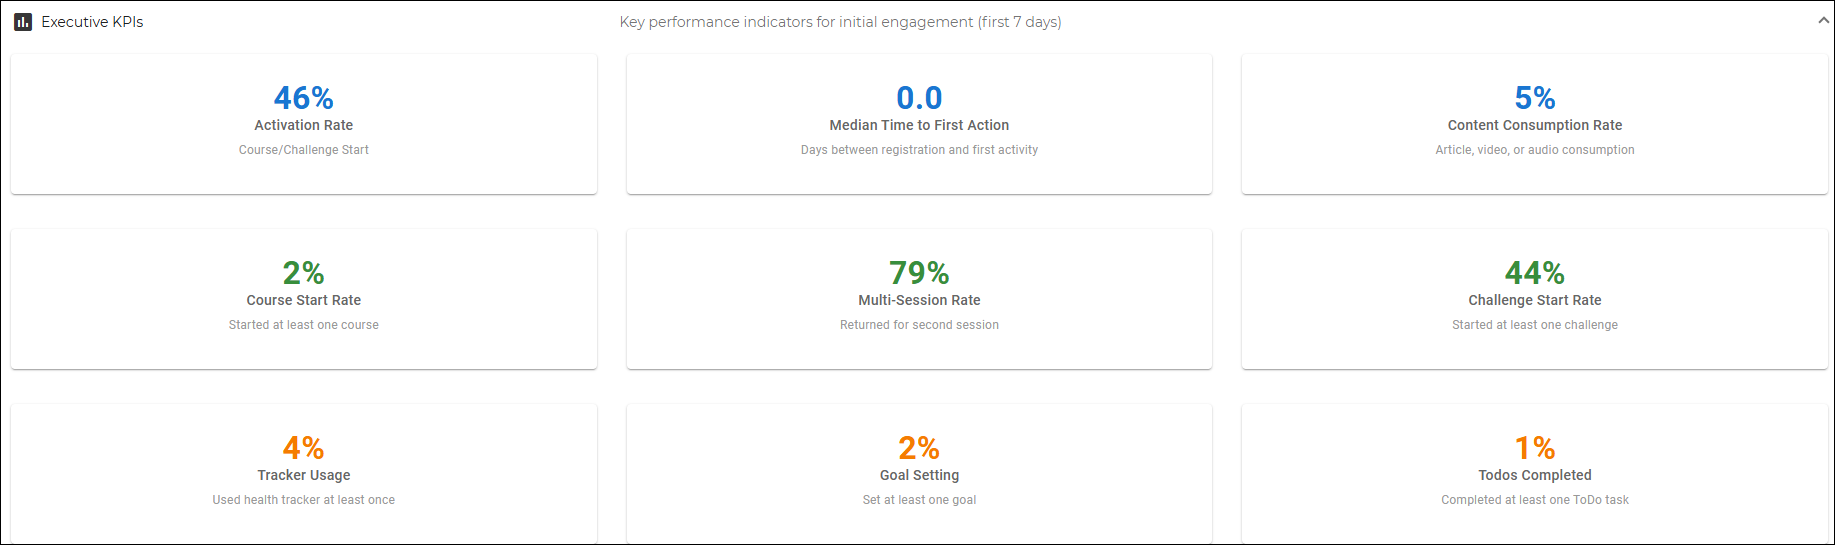Click the 5% content consumption value
The width and height of the screenshot is (1835, 545).
1535,98
